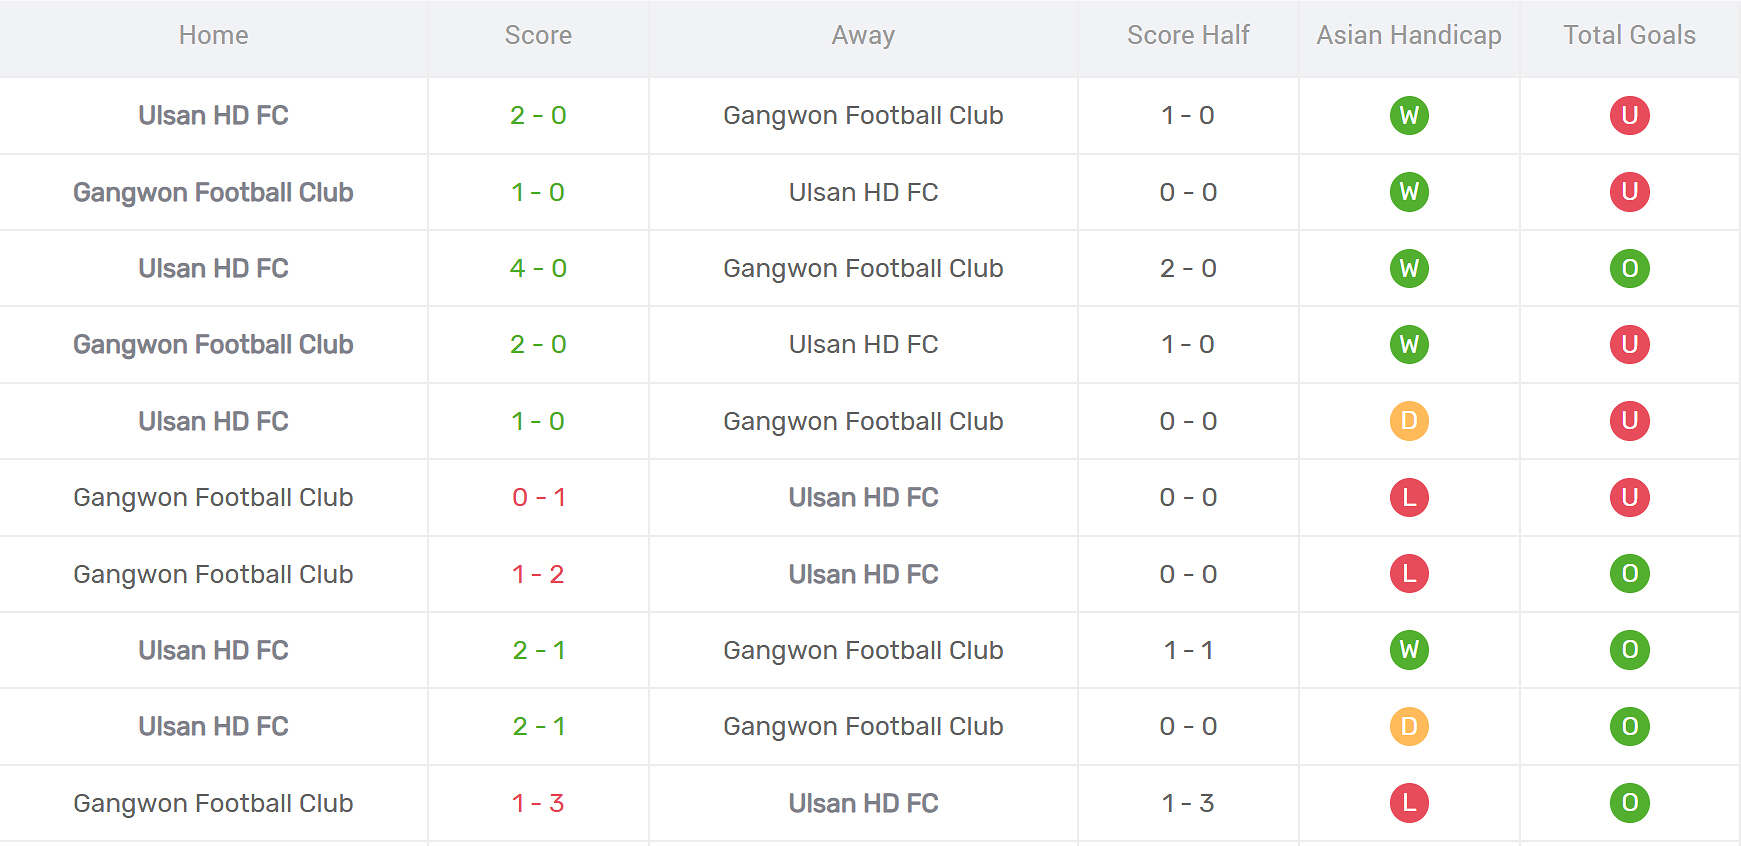
Task: Click the red L badge beside 0 - 1 score
Action: [1409, 497]
